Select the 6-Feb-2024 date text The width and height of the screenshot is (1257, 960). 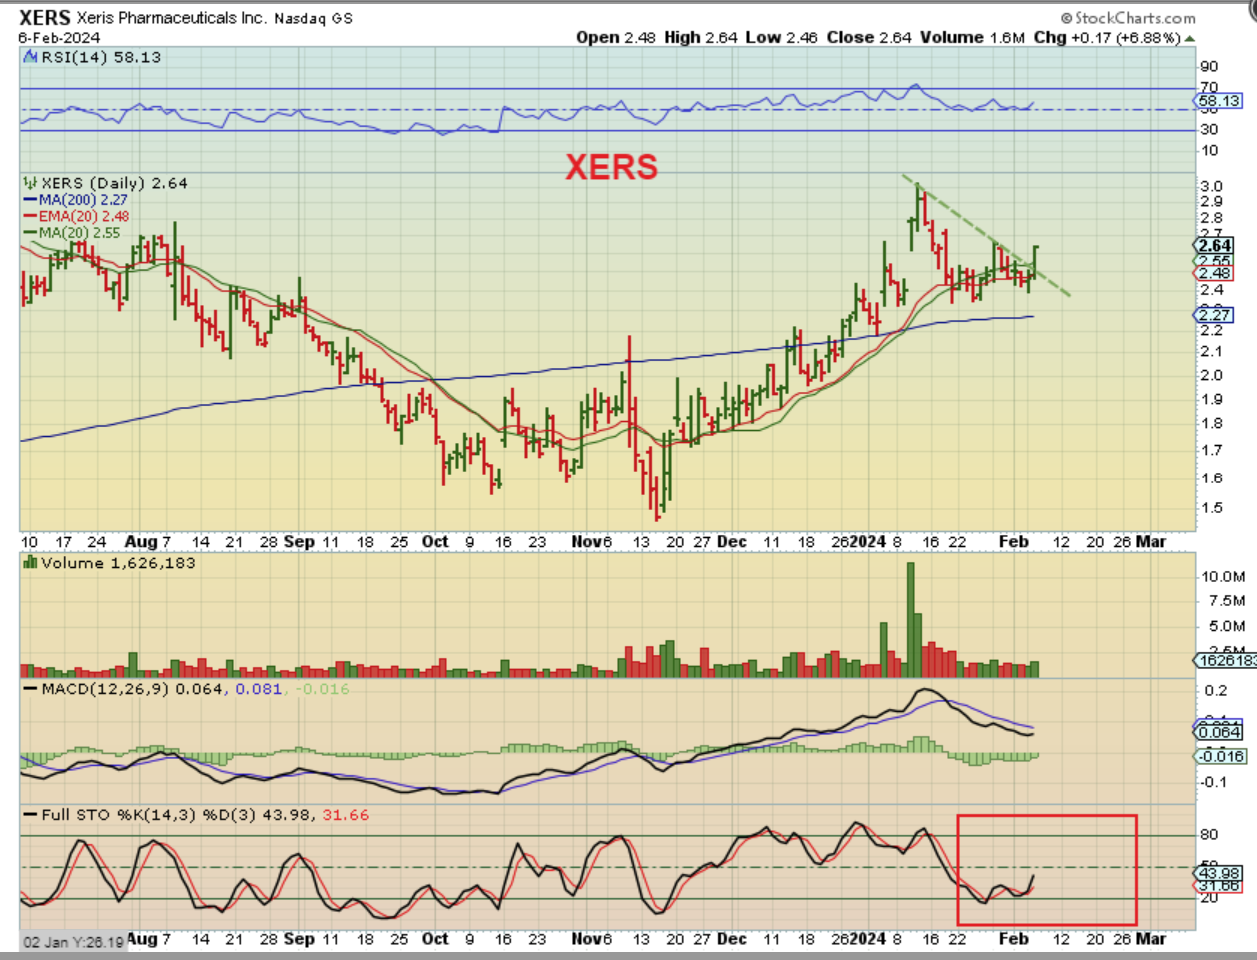click(x=59, y=38)
